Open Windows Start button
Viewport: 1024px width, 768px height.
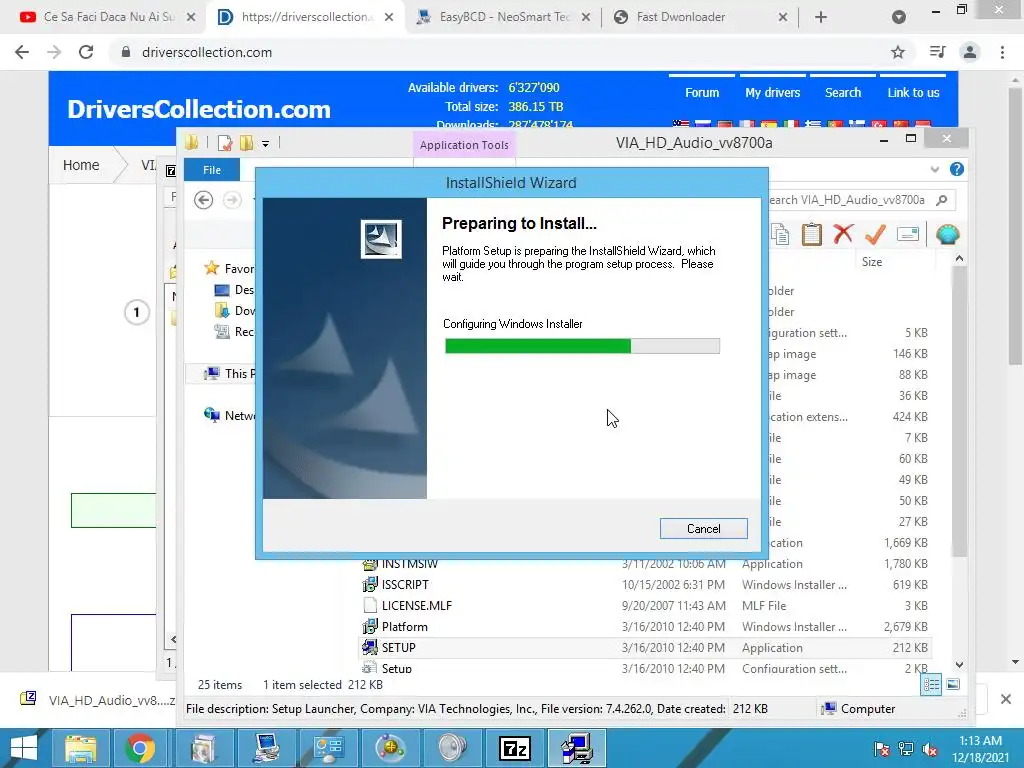(24, 748)
